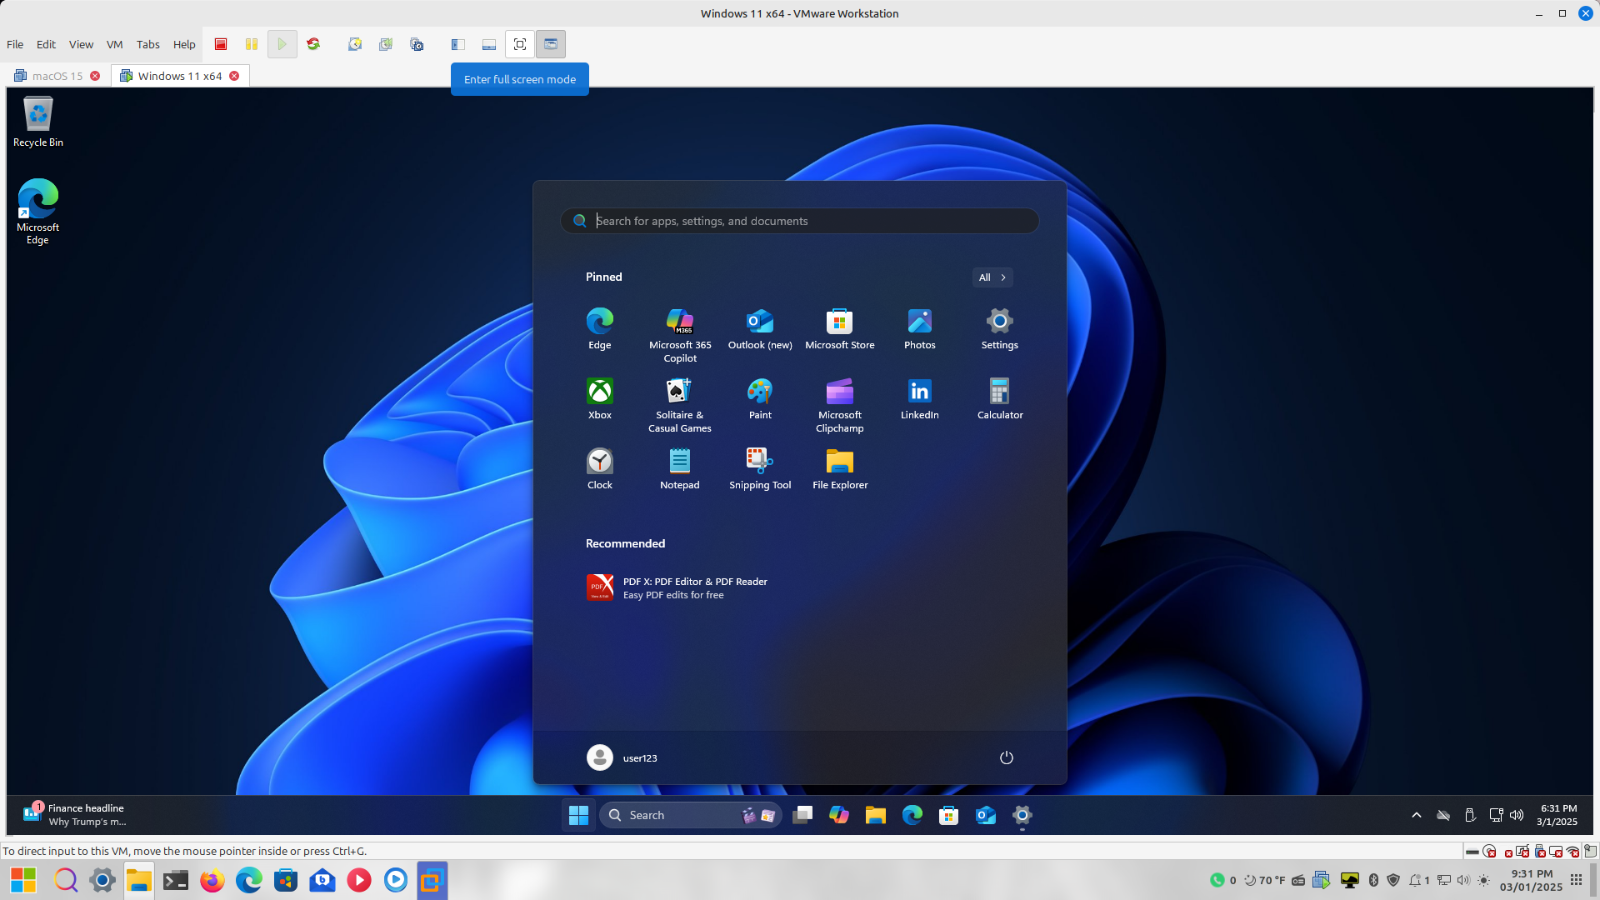The width and height of the screenshot is (1600, 900).
Task: Open Microsoft Clipchamp pinned app
Action: coord(840,405)
